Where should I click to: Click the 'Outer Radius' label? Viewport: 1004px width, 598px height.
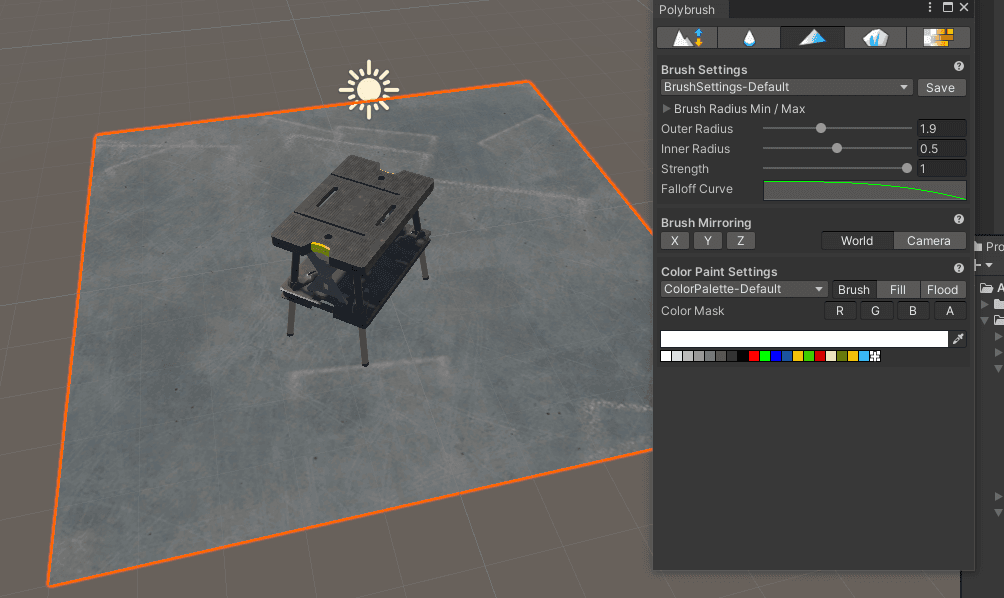pyautogui.click(x=697, y=129)
